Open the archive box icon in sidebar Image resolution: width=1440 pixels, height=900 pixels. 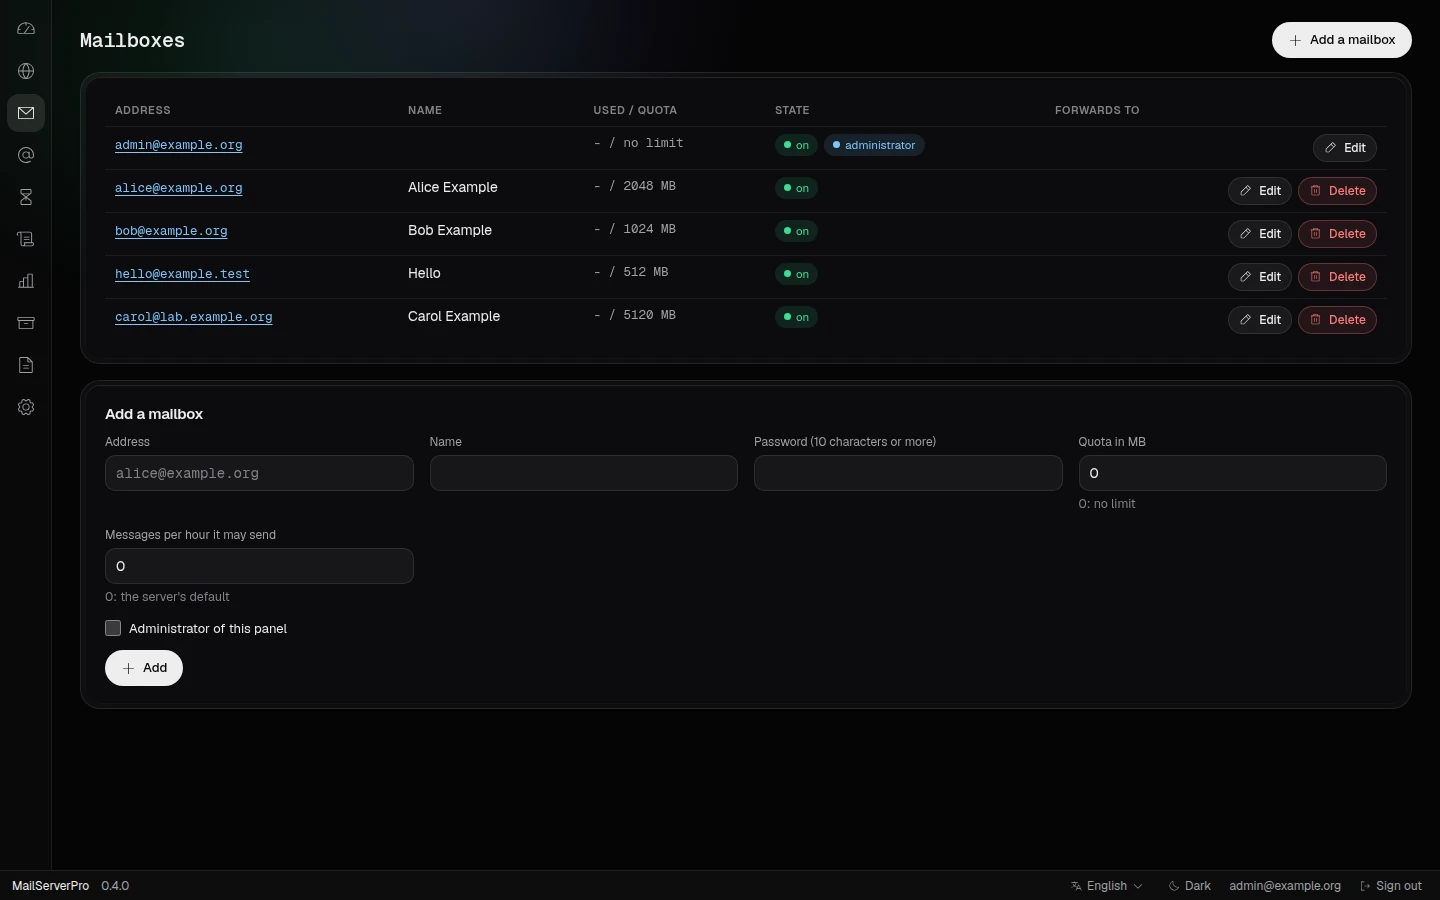coord(26,323)
